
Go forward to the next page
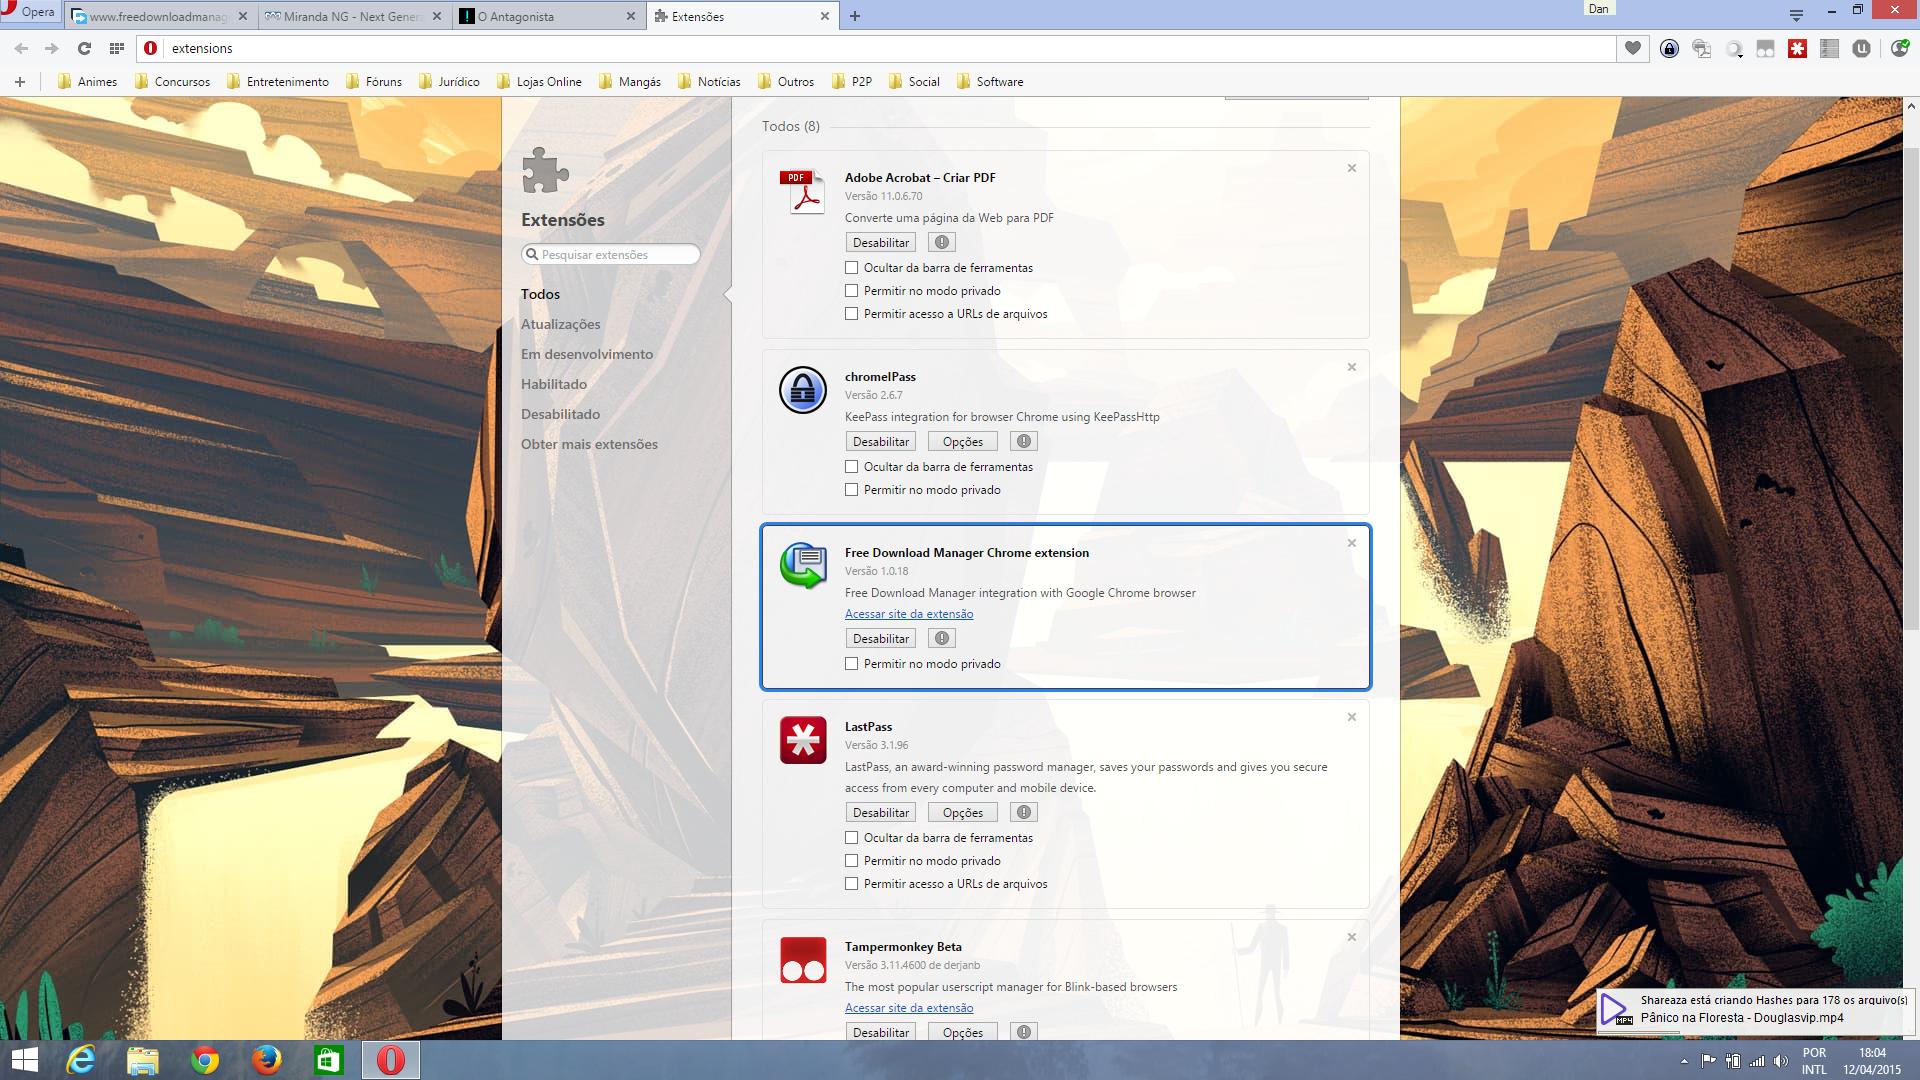(x=52, y=48)
